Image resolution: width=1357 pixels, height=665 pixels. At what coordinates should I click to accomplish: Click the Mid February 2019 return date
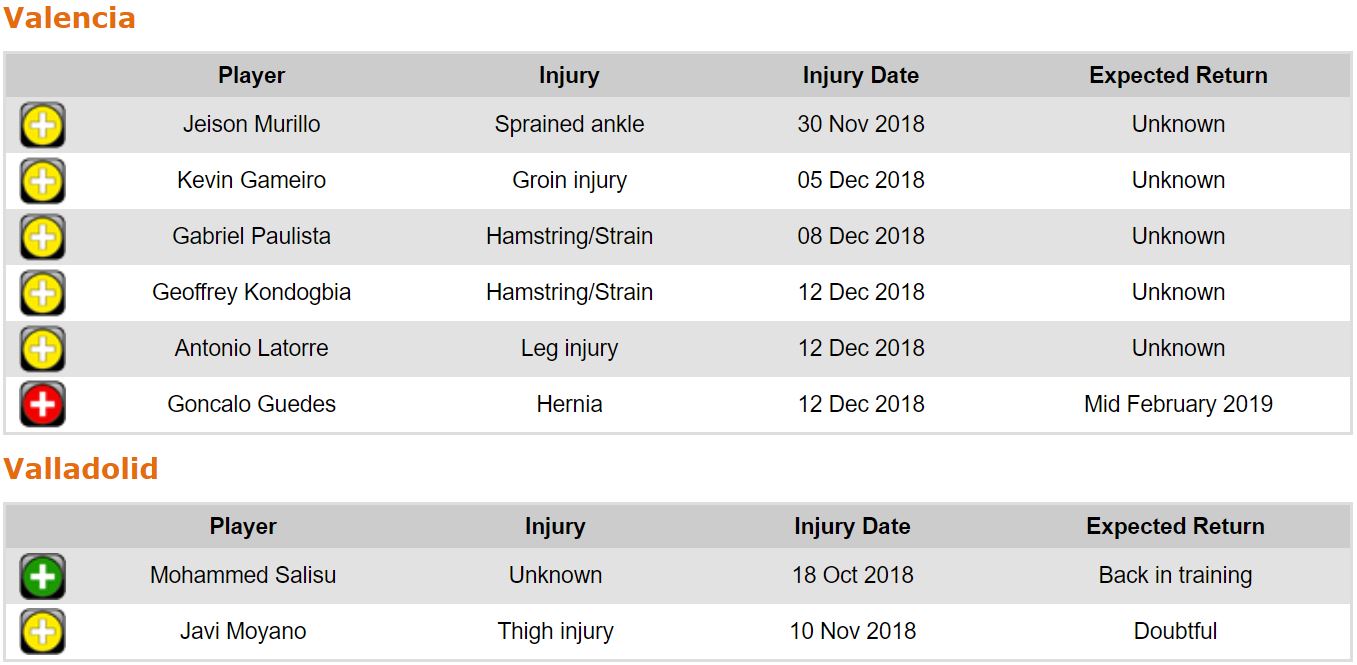(1178, 405)
